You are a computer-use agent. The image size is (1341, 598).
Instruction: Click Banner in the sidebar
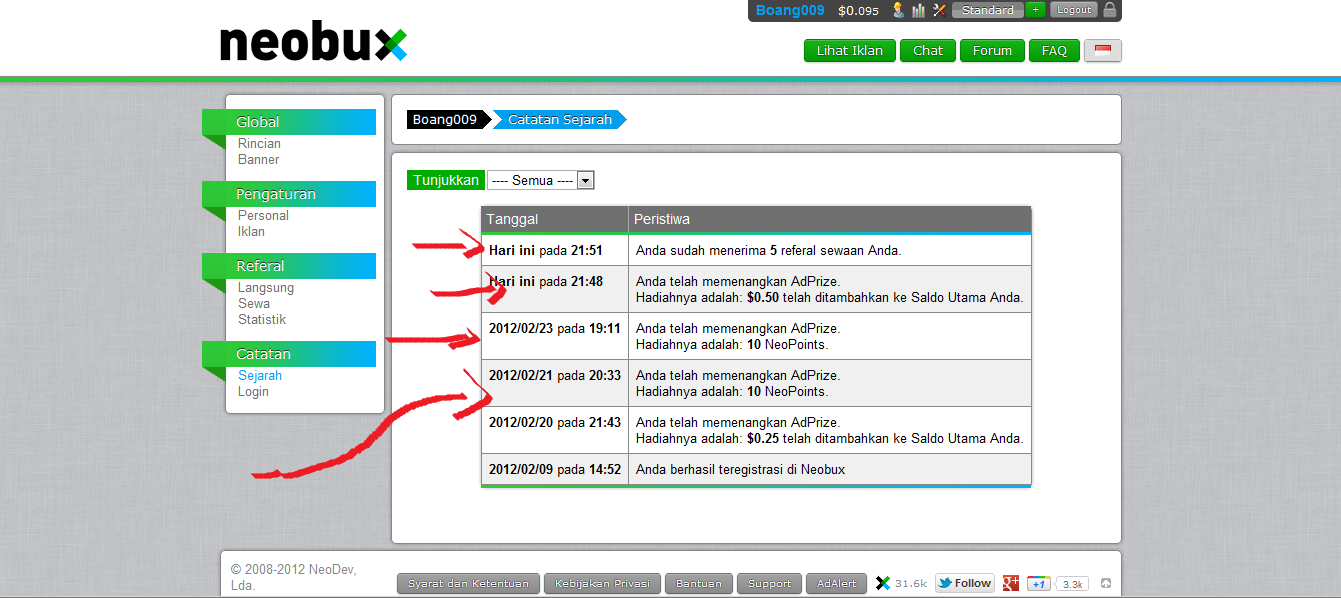pos(258,160)
